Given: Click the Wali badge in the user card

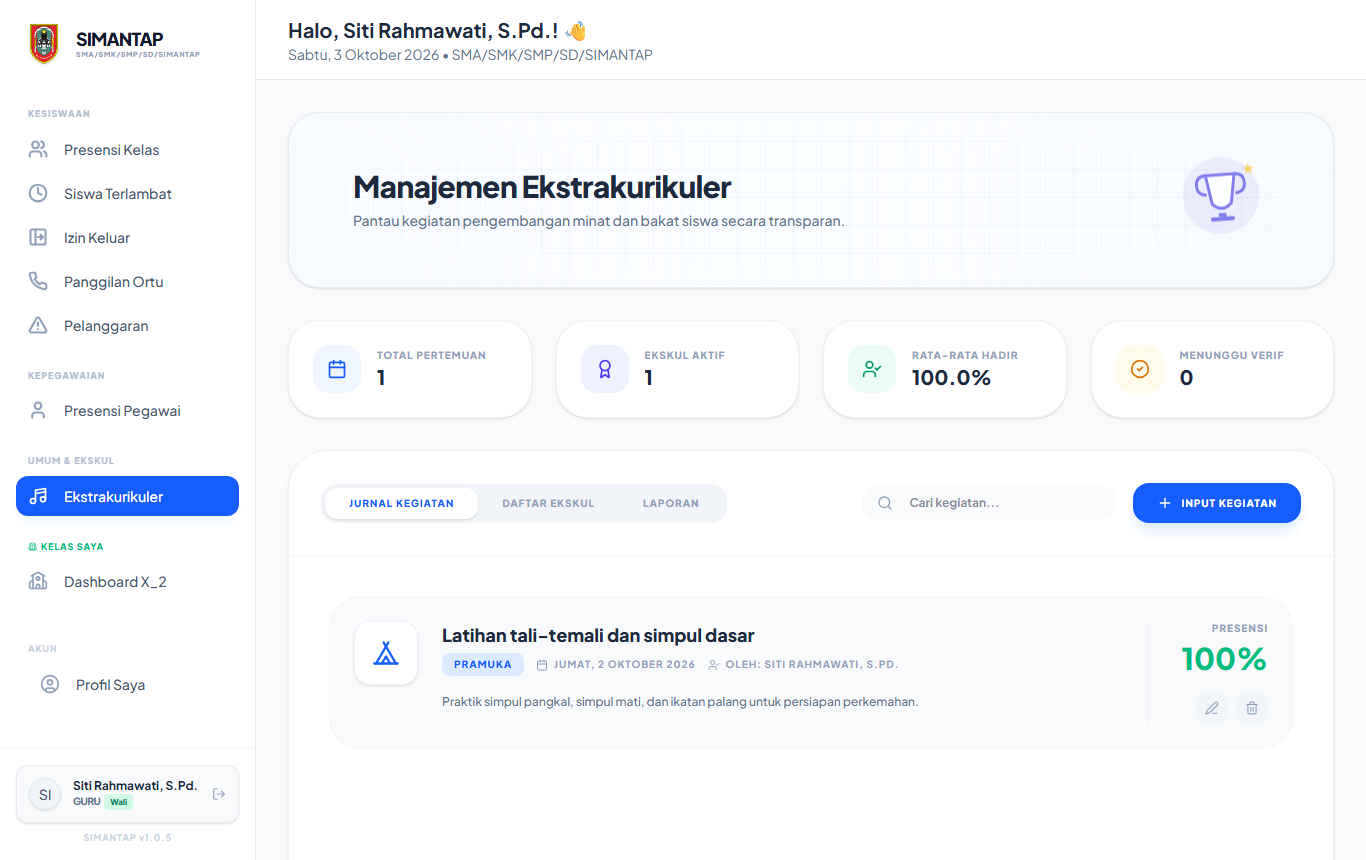Looking at the screenshot, I should click(119, 802).
